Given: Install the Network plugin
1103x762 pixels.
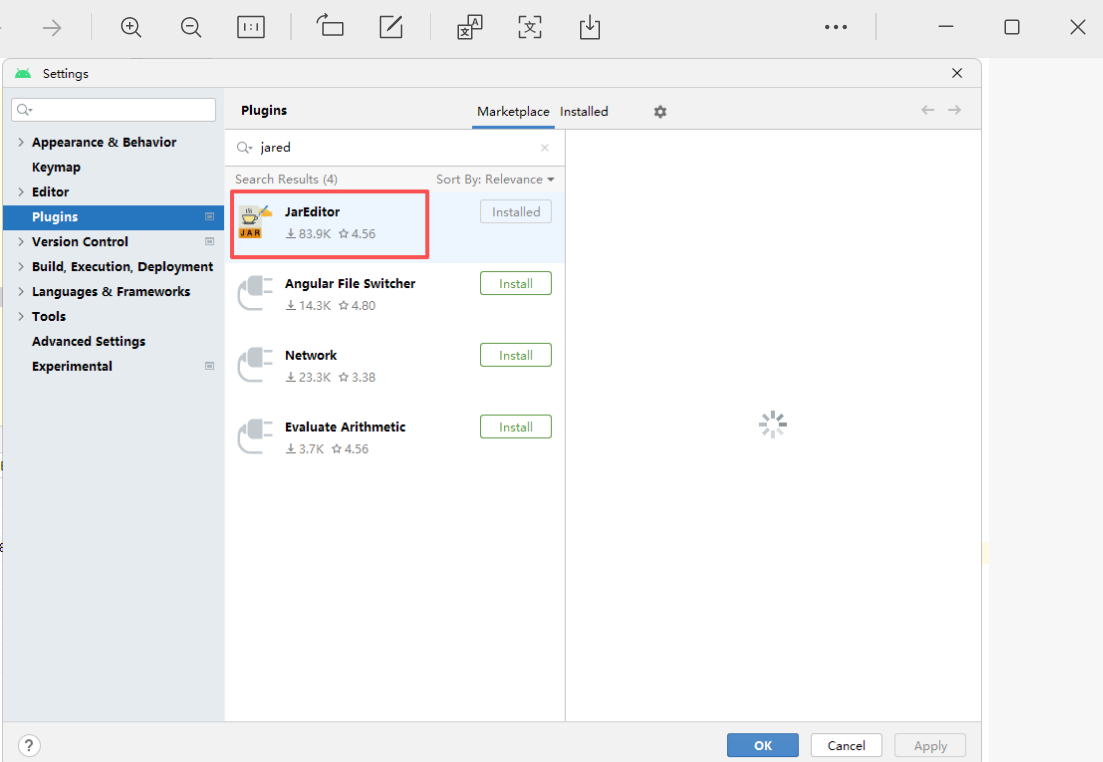Looking at the screenshot, I should 516,355.
